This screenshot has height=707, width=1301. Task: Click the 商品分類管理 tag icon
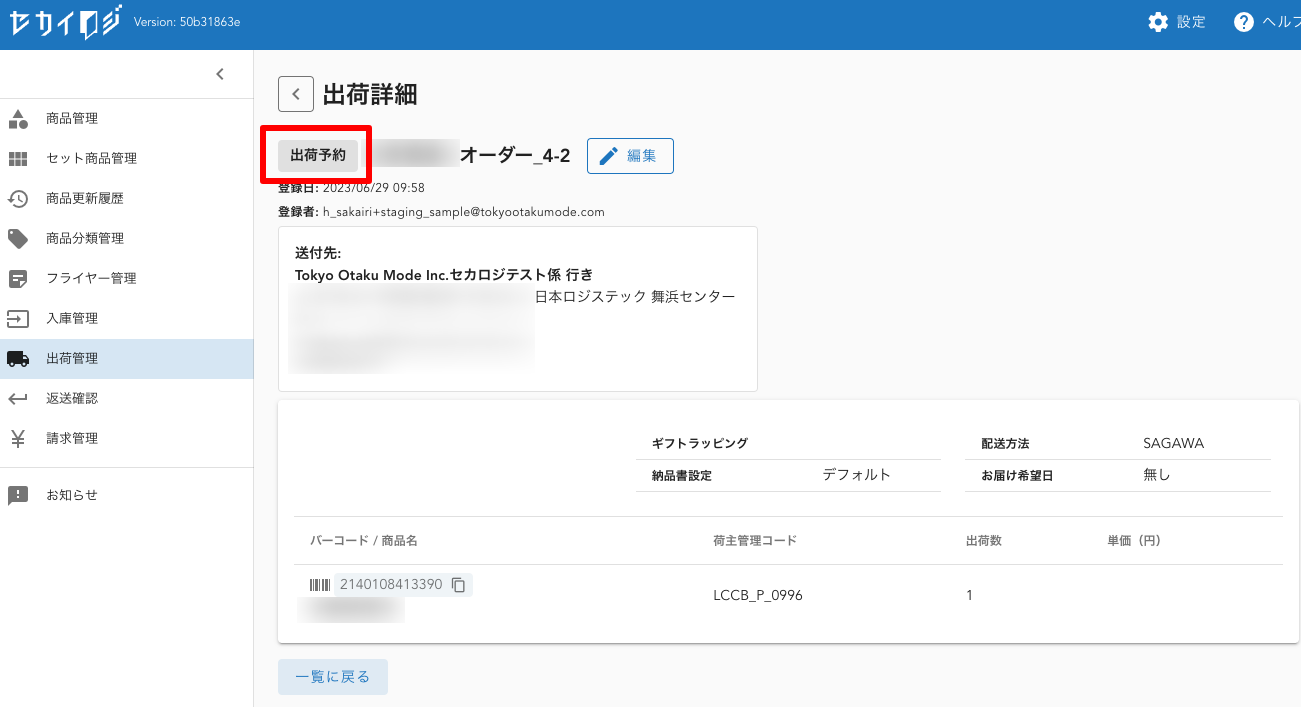18,239
